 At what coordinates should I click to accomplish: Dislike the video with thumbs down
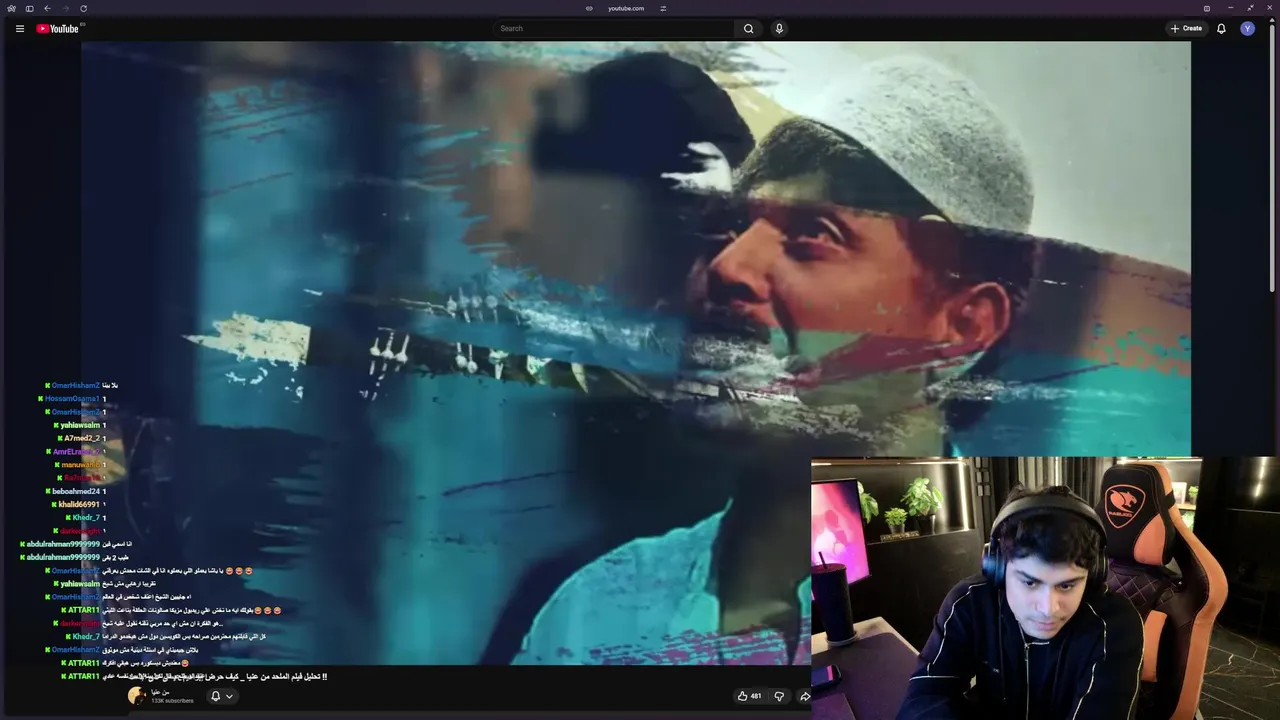[779, 696]
